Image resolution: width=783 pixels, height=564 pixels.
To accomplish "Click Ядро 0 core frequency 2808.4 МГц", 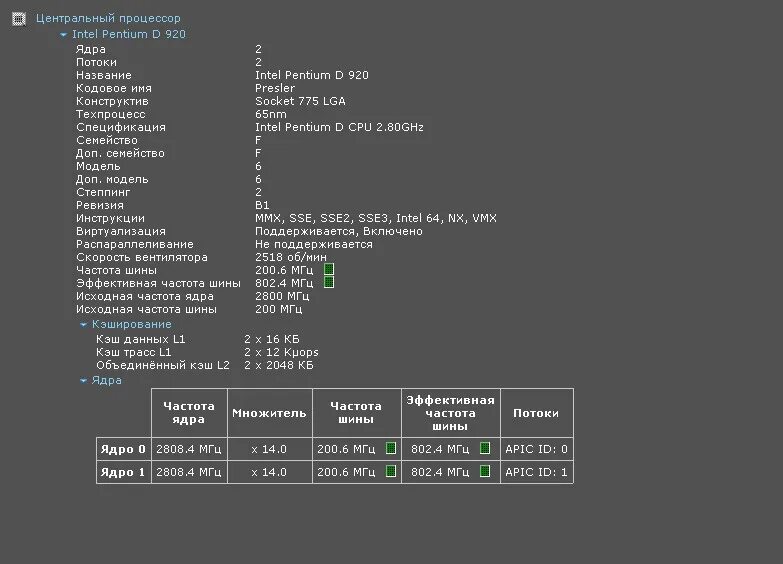I will point(189,449).
